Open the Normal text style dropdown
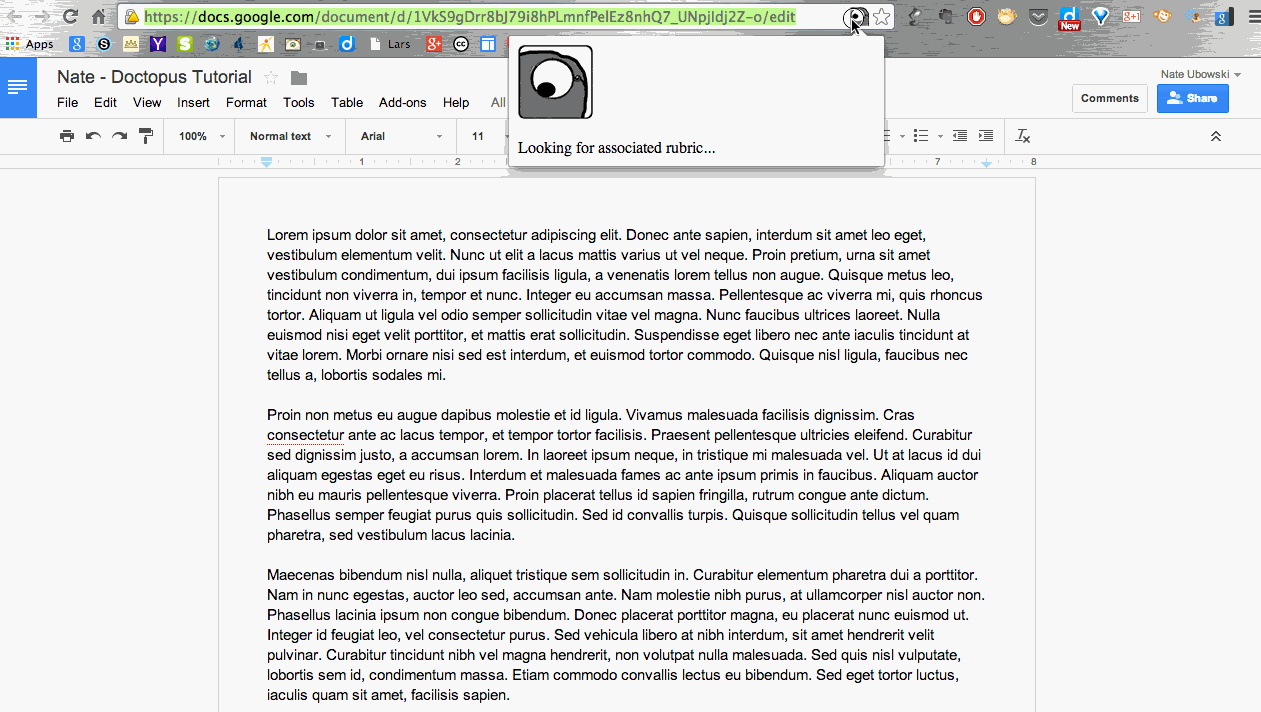This screenshot has width=1261, height=712. [290, 136]
